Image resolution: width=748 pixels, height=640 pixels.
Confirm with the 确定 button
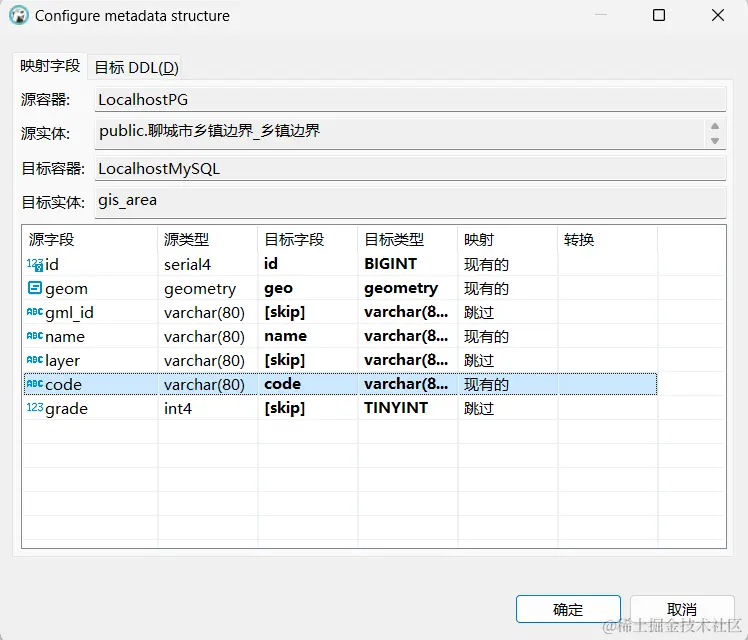[568, 609]
